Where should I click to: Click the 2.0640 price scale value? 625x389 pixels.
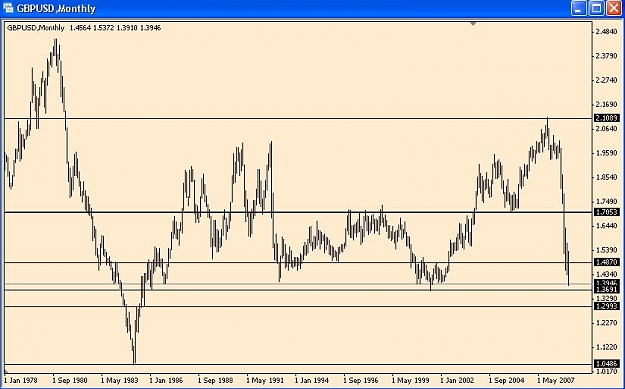click(x=606, y=129)
